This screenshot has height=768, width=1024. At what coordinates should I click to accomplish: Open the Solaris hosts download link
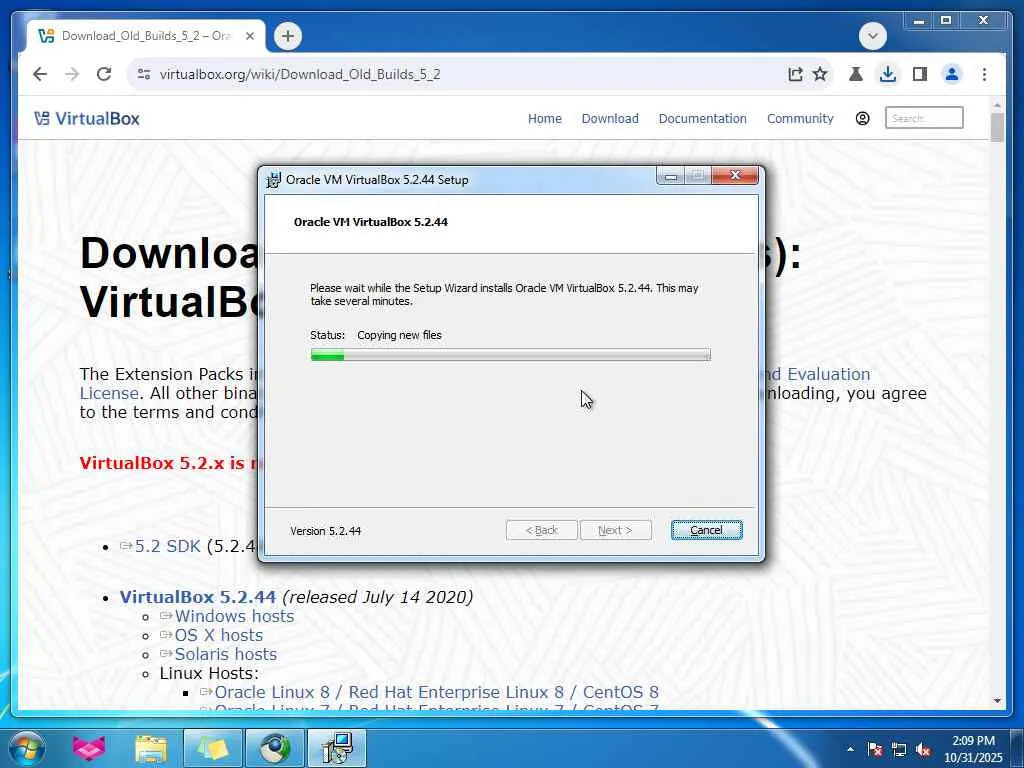pyautogui.click(x=225, y=654)
